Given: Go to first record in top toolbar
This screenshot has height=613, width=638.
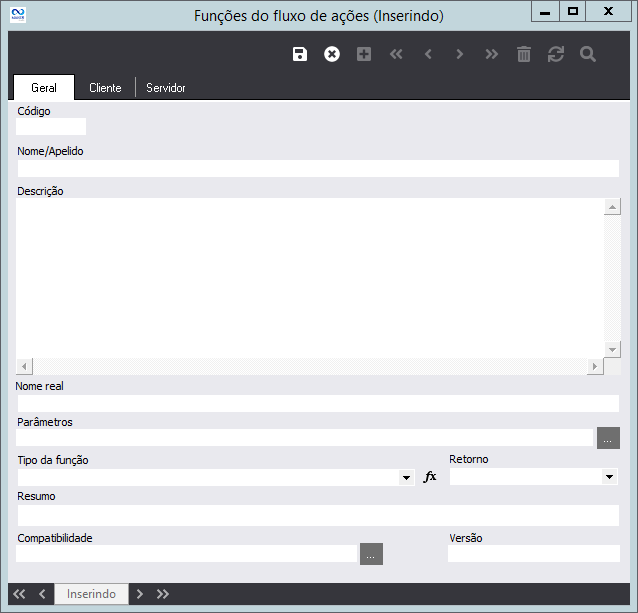Looking at the screenshot, I should click(396, 54).
